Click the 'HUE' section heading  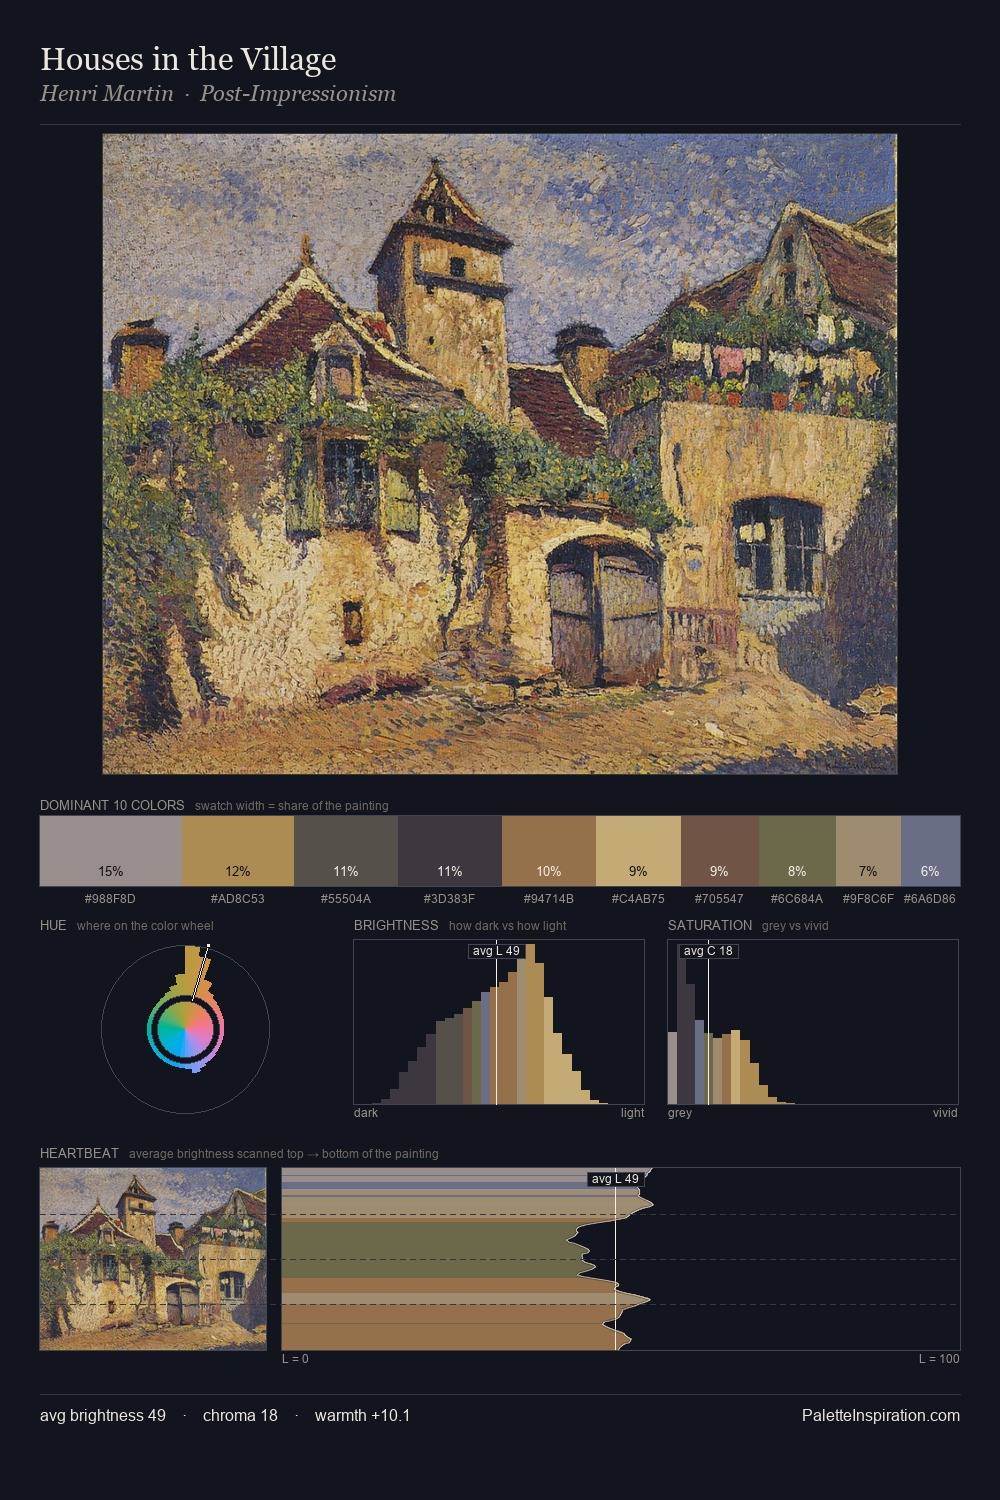[53, 925]
